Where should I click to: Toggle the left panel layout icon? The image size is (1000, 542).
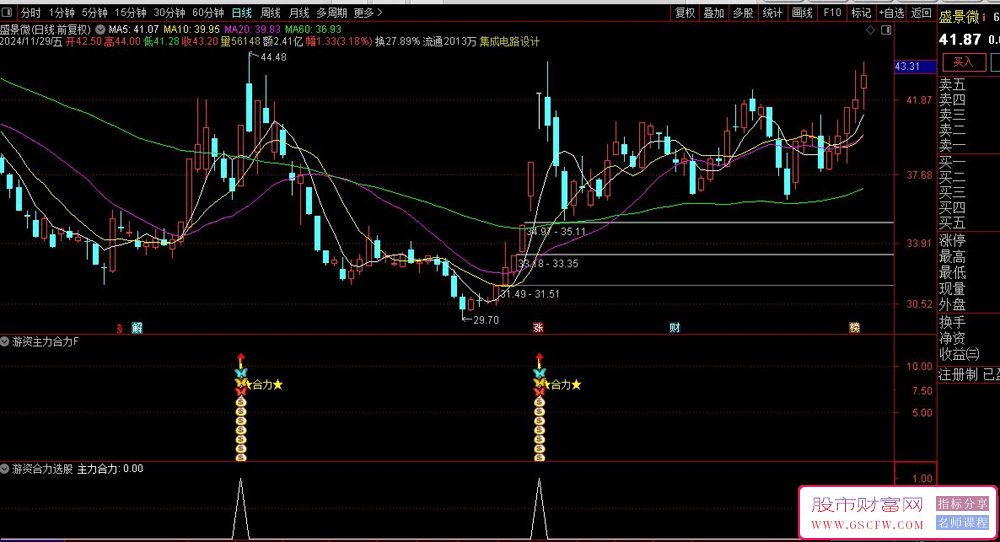coord(7,13)
